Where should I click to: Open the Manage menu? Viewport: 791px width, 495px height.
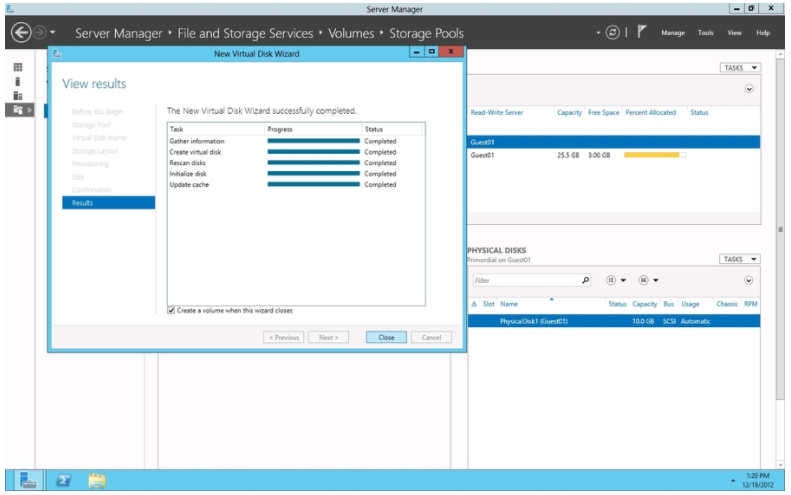(x=673, y=33)
